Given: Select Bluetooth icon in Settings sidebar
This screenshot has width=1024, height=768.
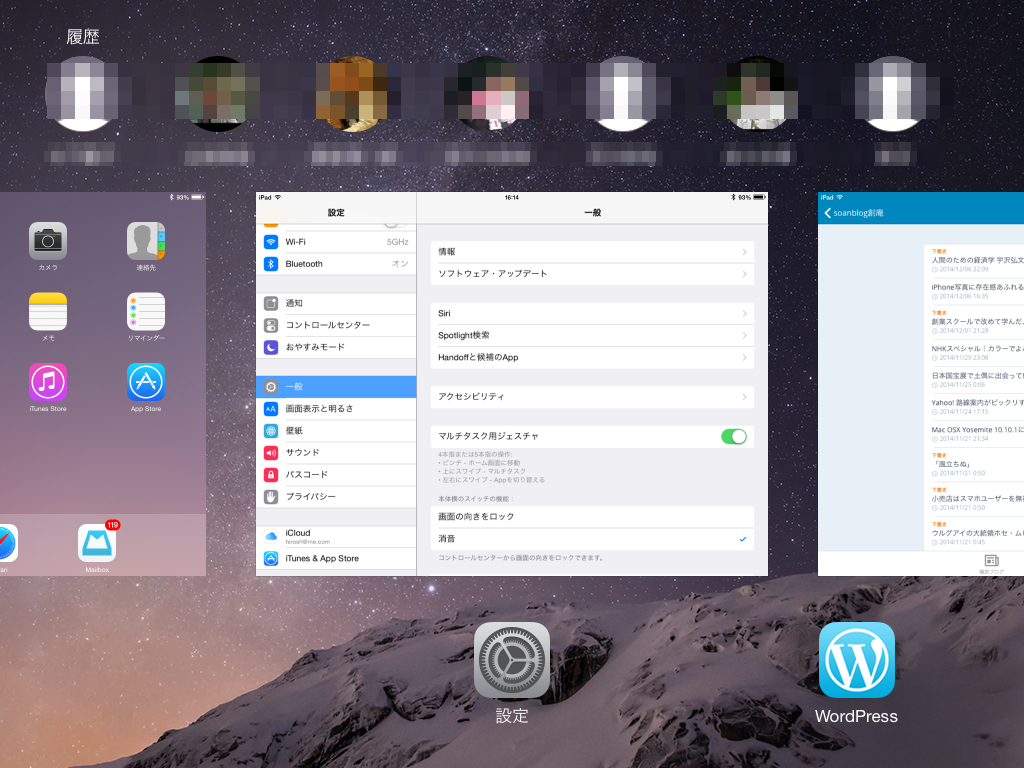Looking at the screenshot, I should 271,264.
